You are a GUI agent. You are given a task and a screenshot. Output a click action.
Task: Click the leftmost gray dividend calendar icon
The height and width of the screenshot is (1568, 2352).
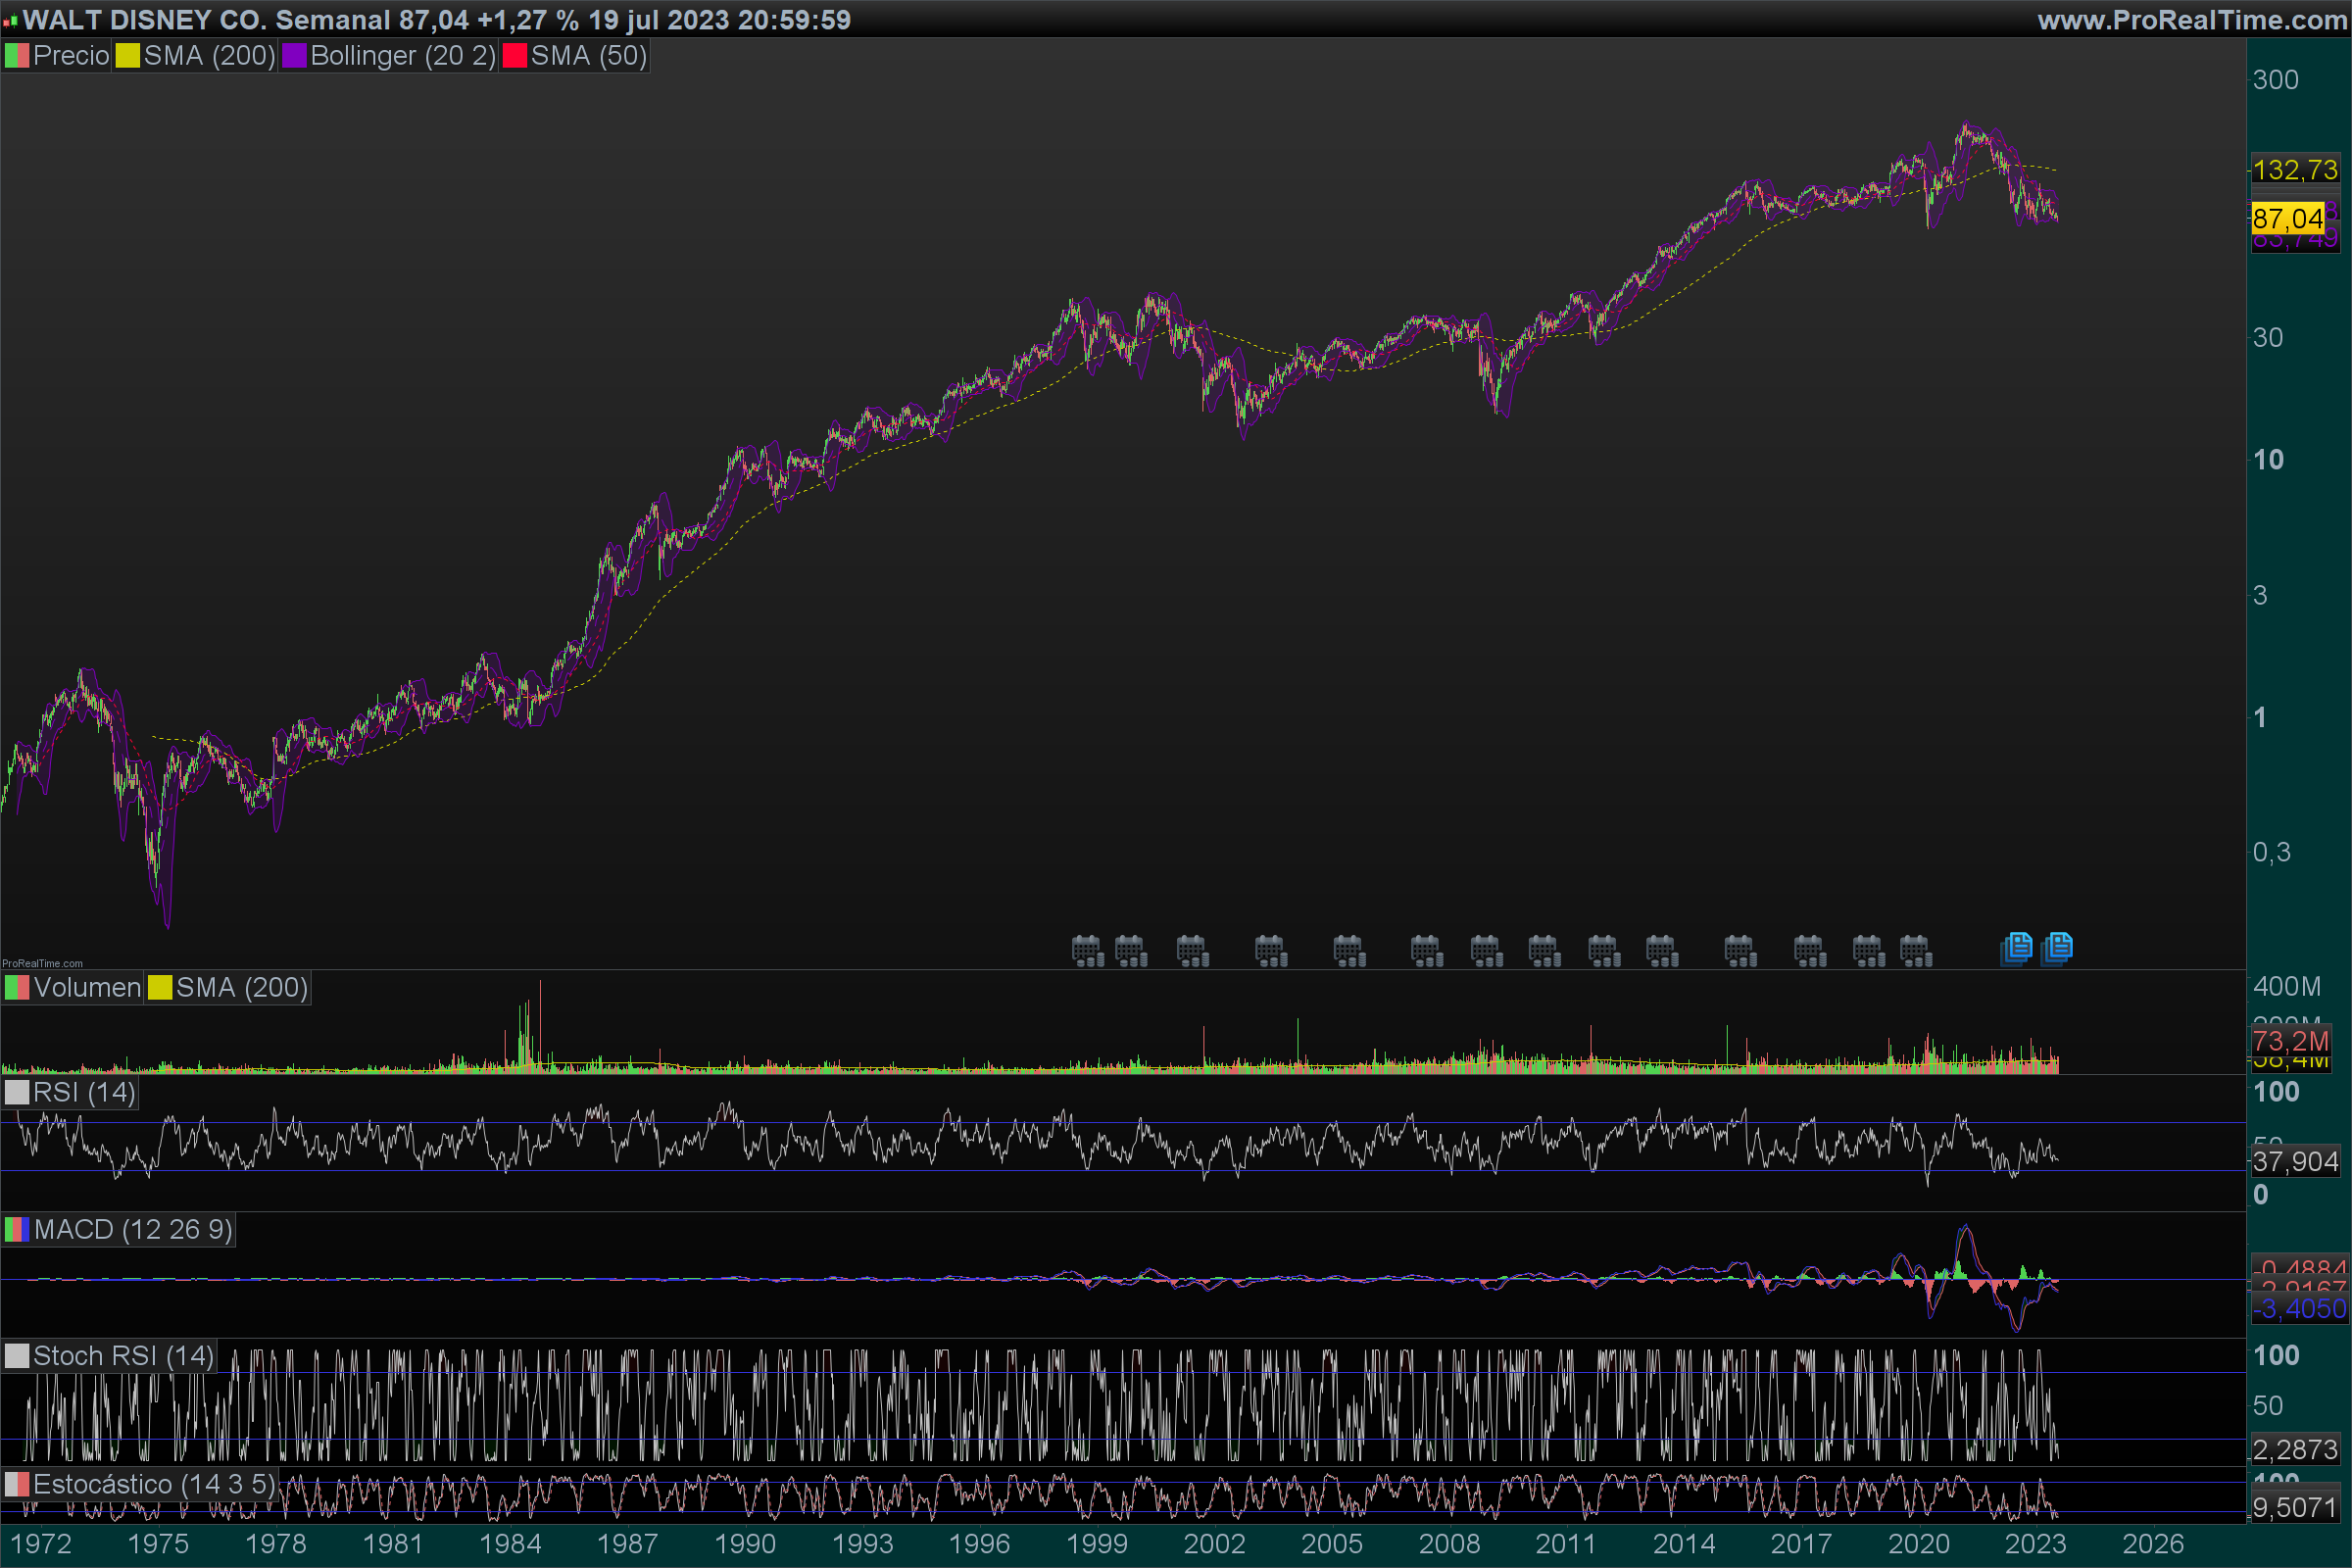1087,950
